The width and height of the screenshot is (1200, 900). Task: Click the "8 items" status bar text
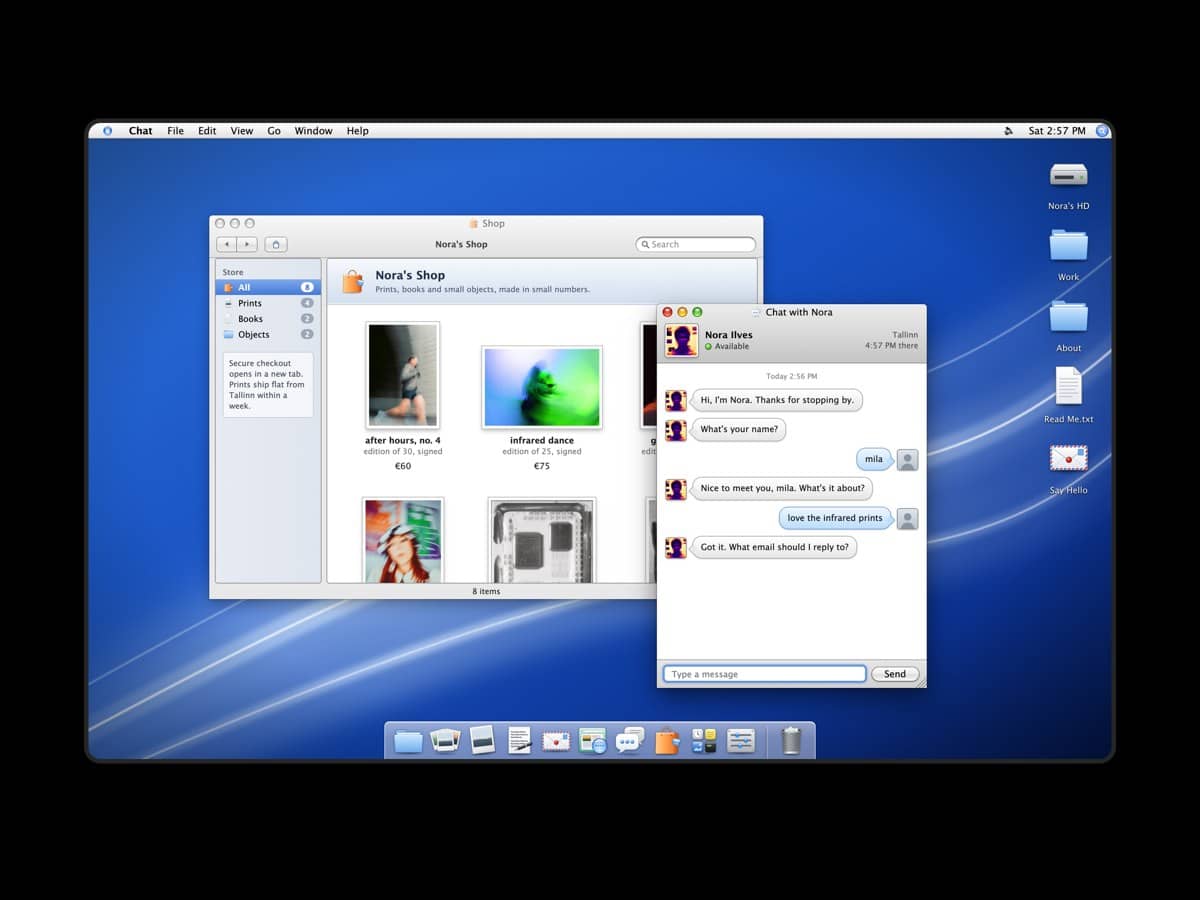[486, 592]
